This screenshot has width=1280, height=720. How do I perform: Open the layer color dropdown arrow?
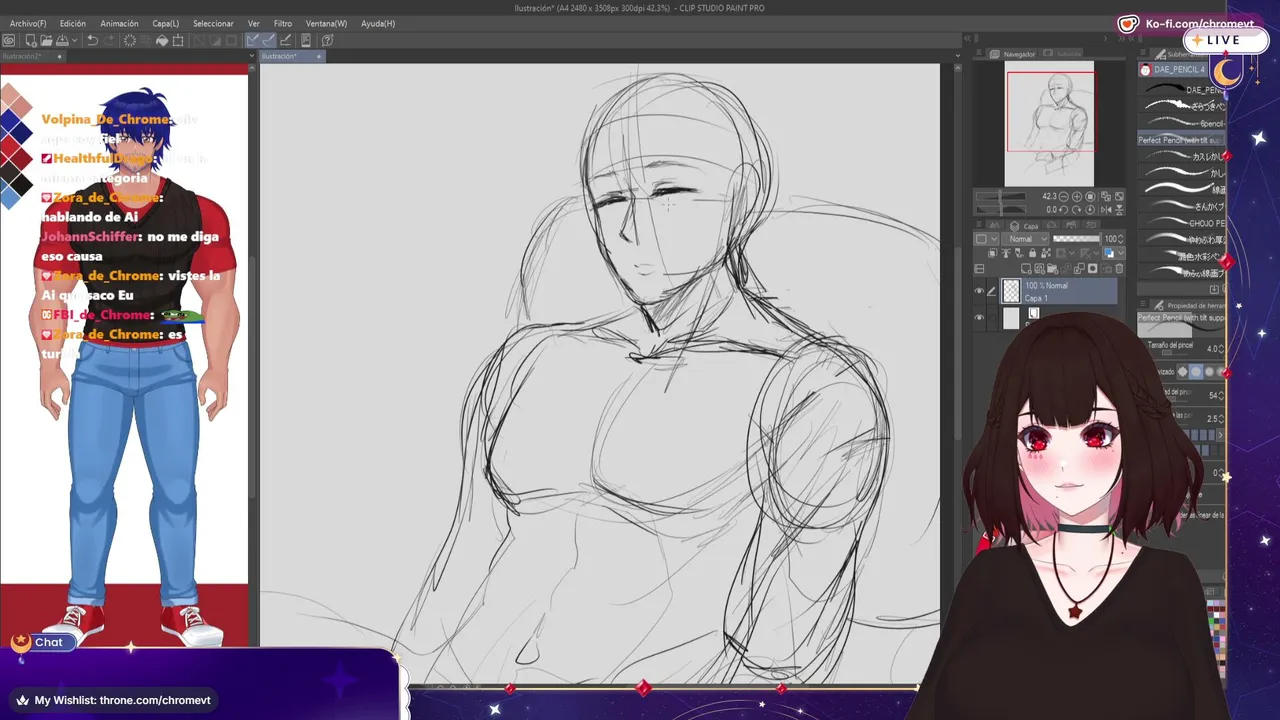tap(1121, 253)
